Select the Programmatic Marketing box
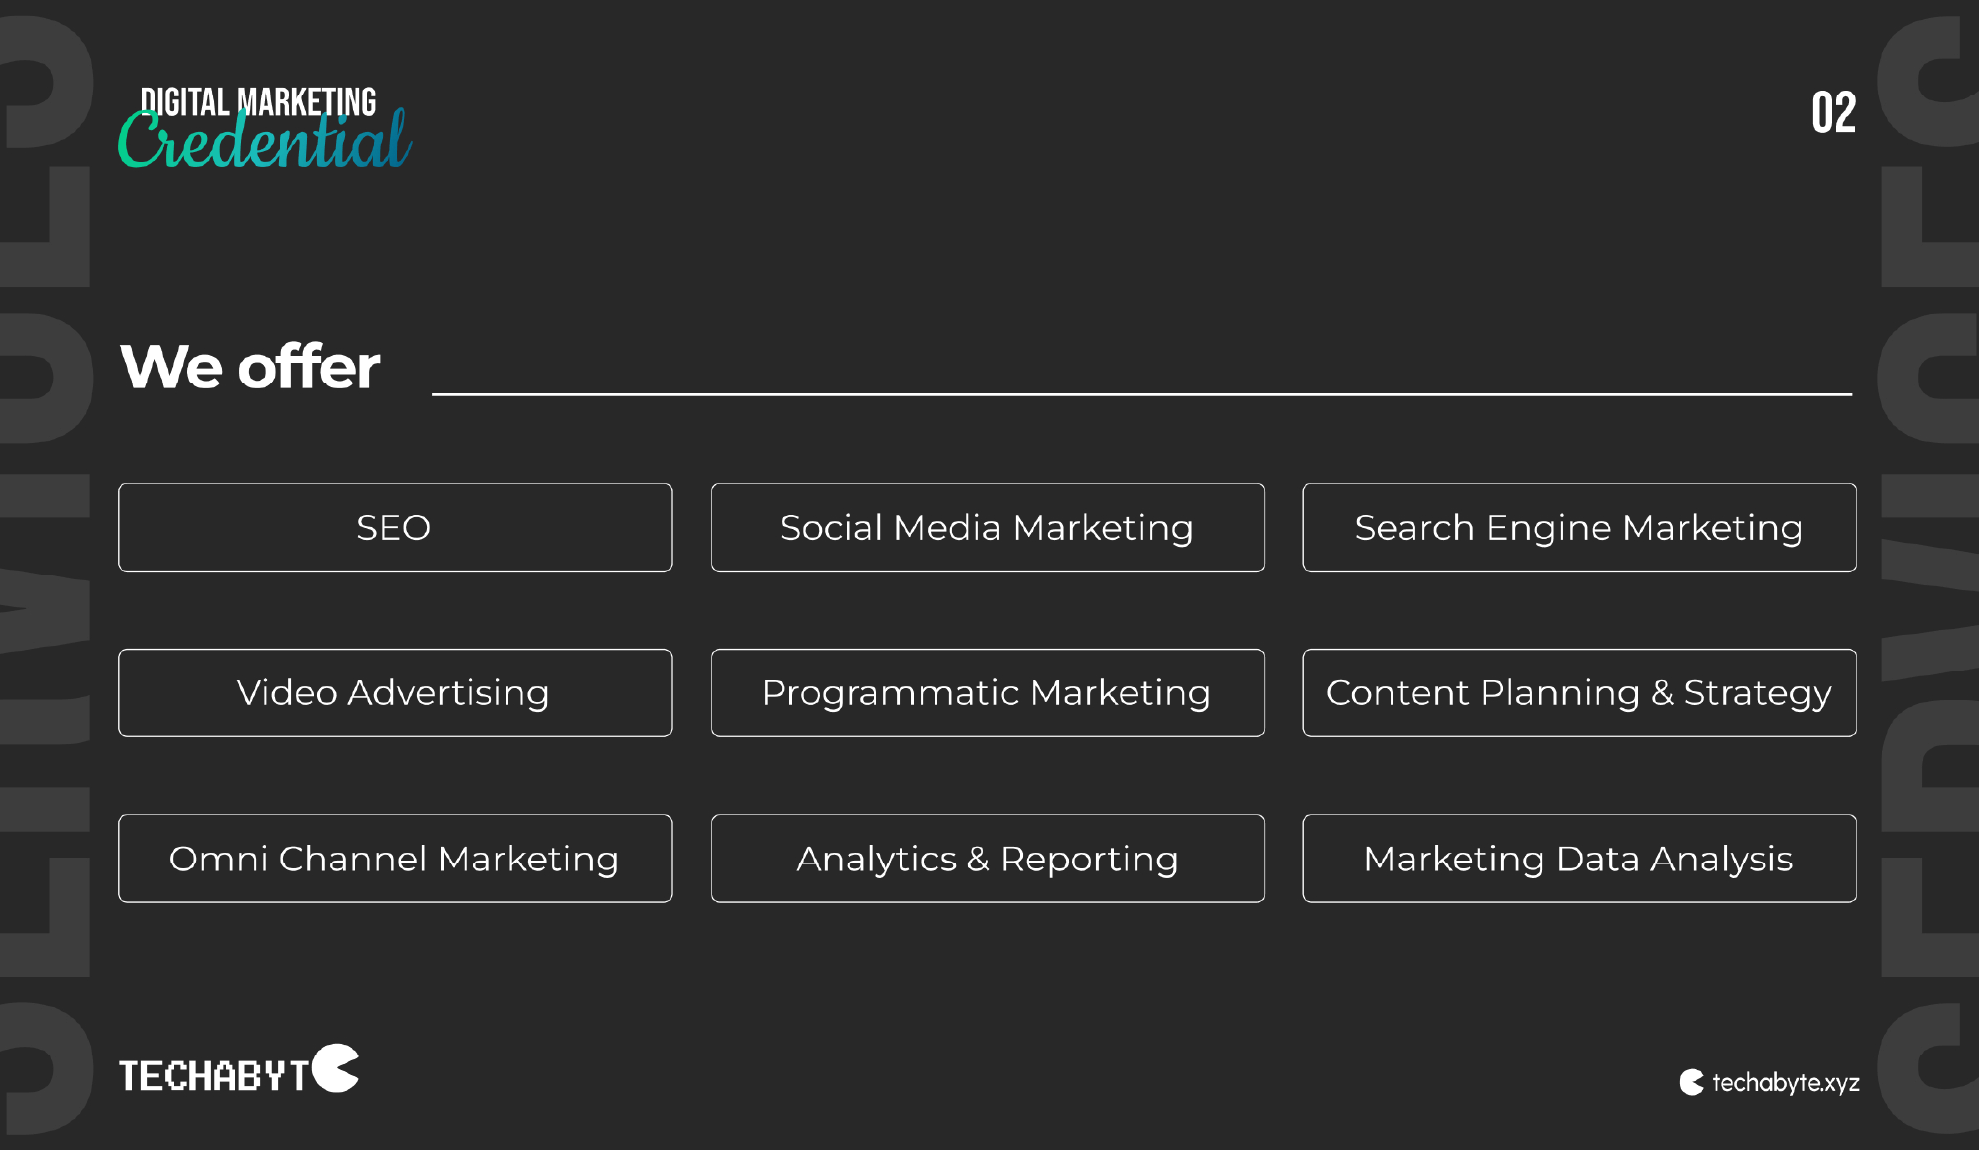Image resolution: width=1979 pixels, height=1150 pixels. 987,693
